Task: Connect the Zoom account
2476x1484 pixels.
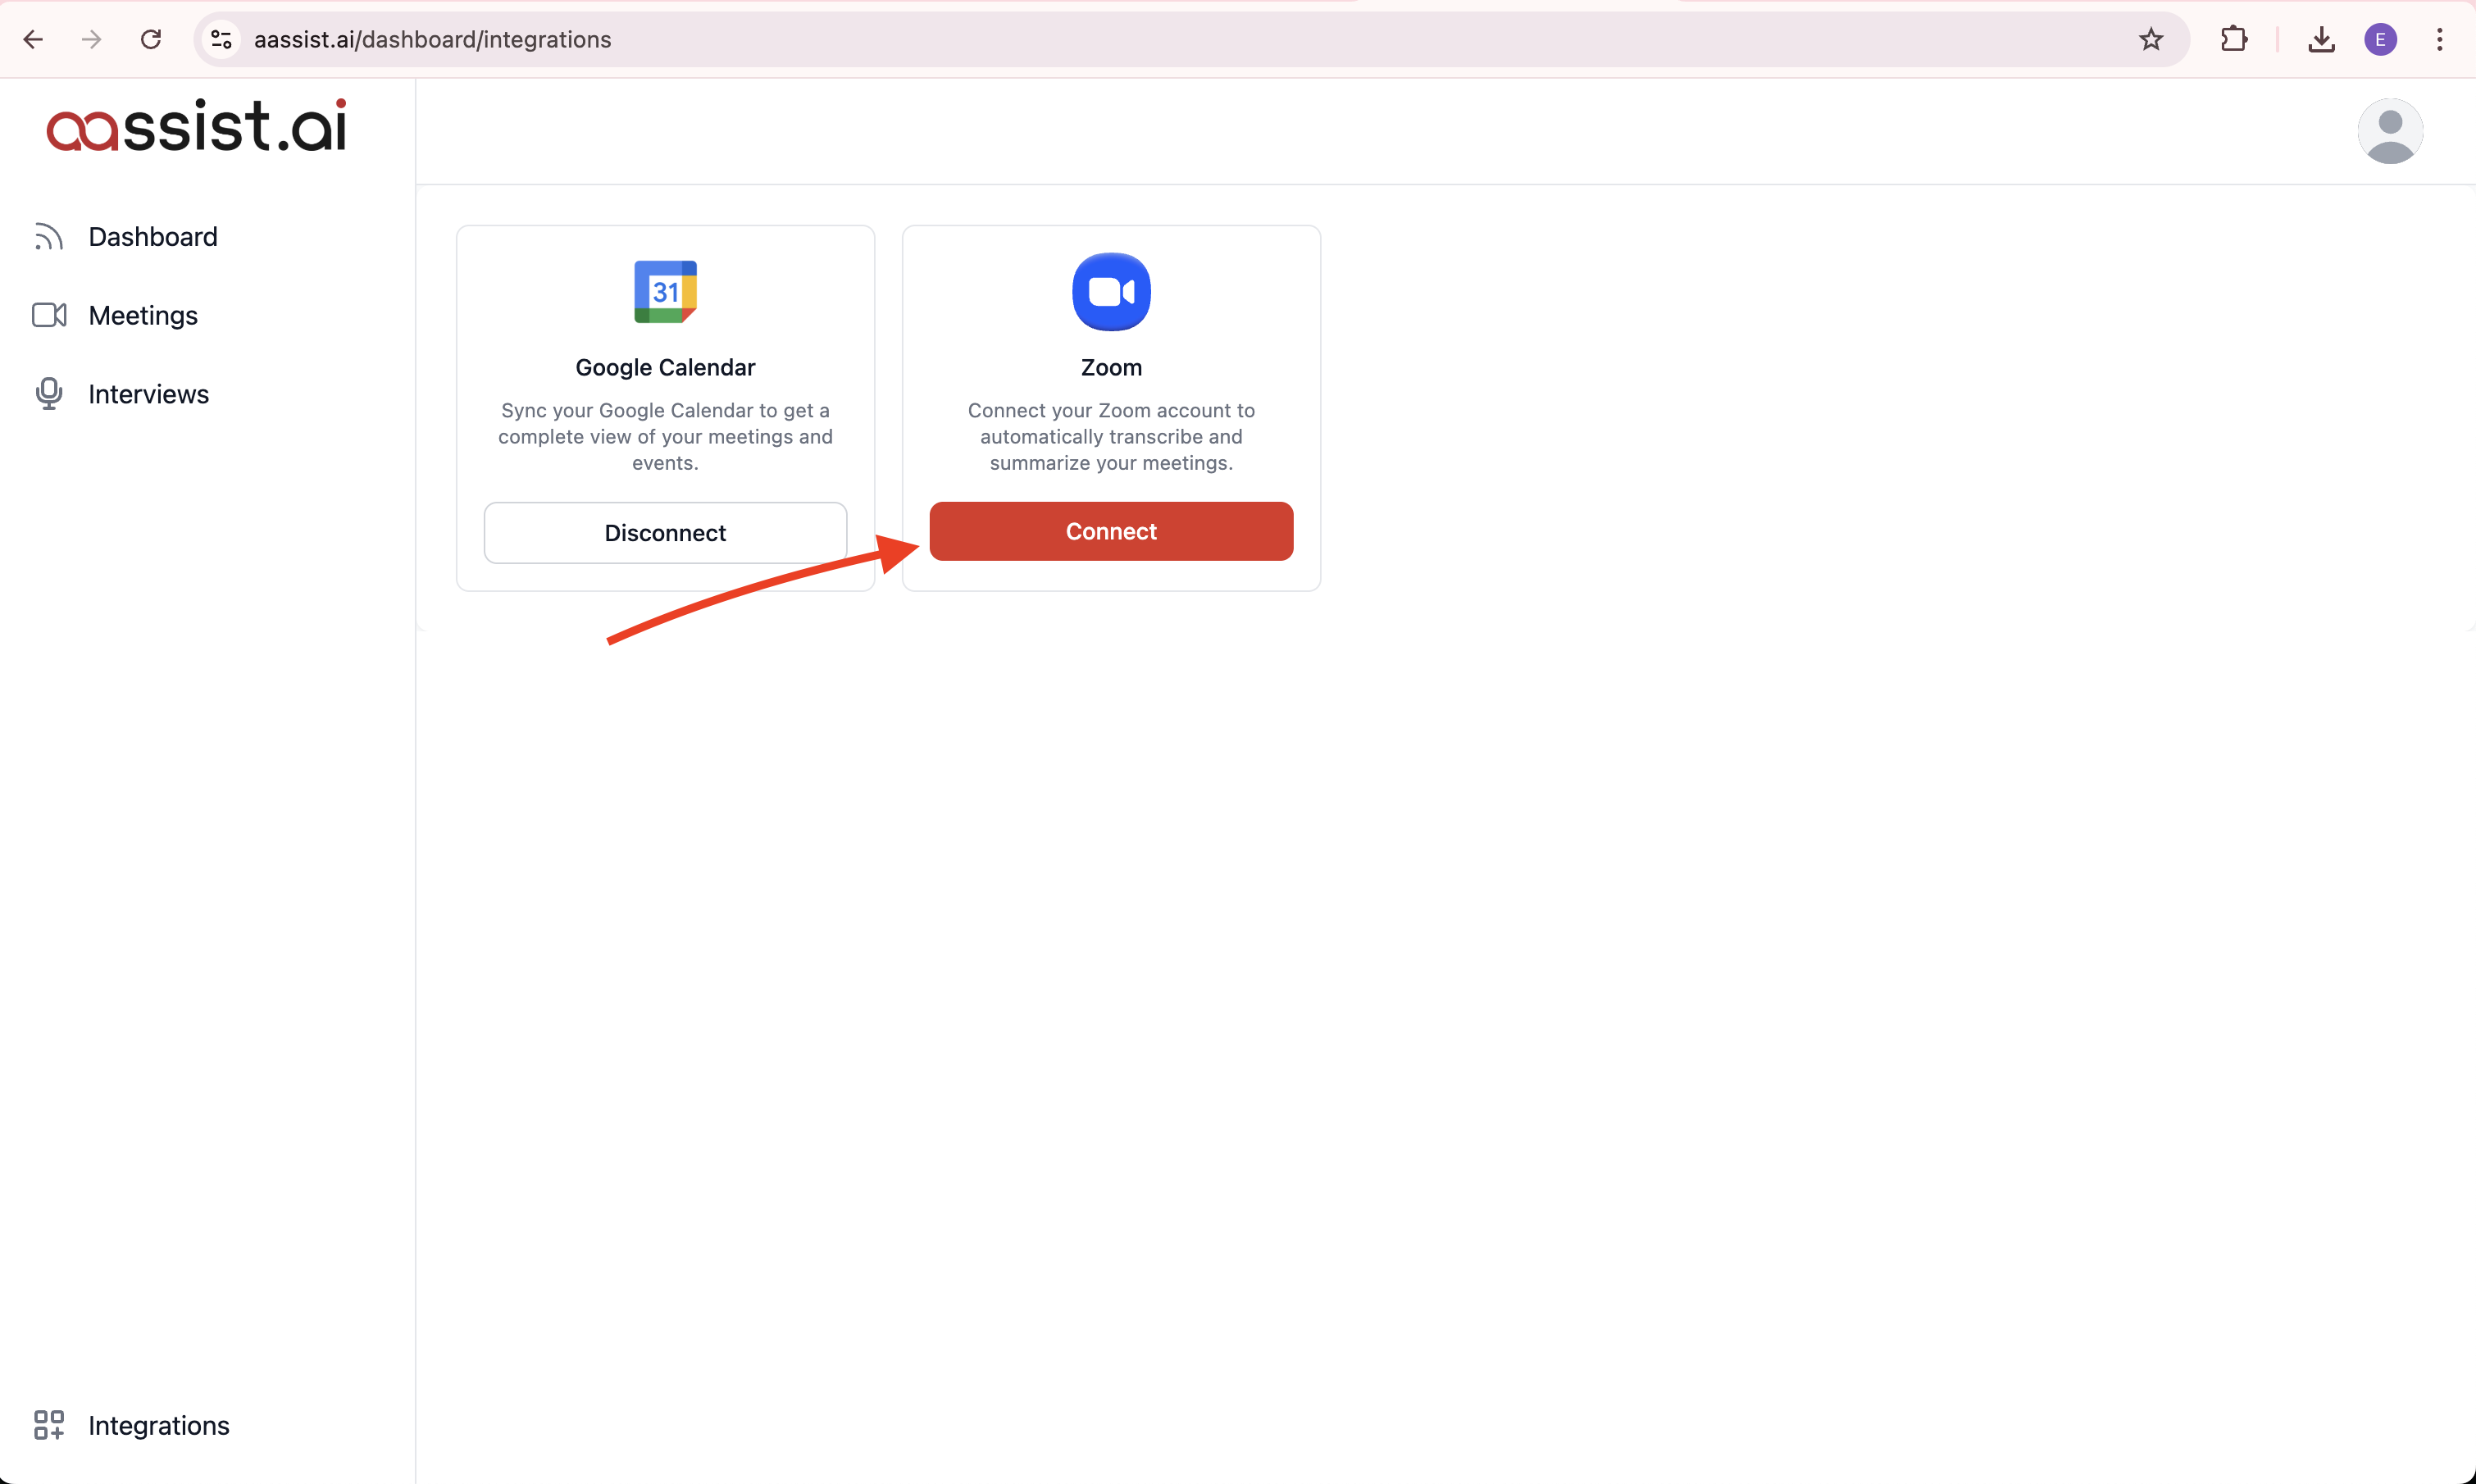Action: tap(1111, 531)
